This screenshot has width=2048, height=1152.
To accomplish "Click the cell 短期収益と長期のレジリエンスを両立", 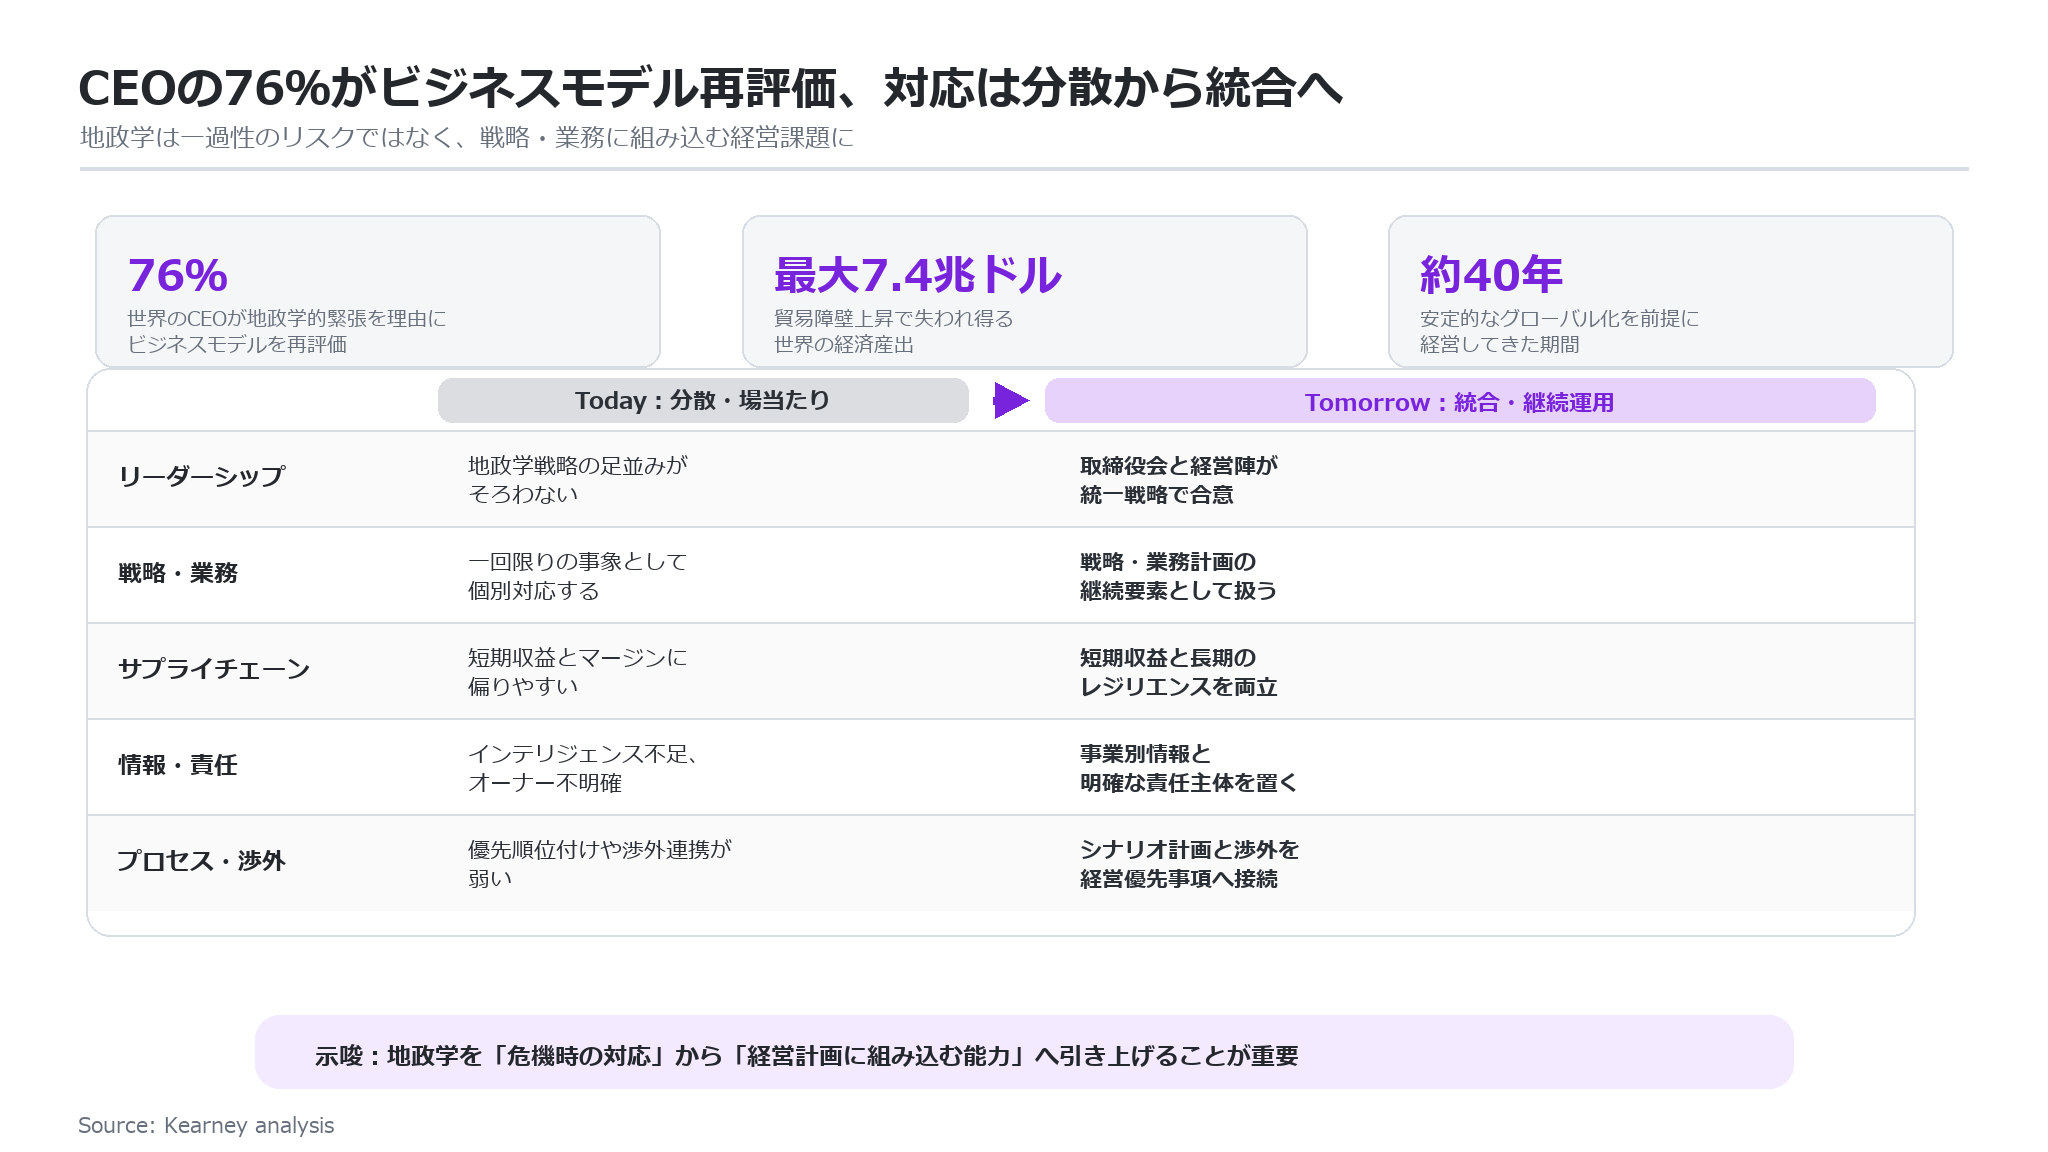I will point(1179,672).
